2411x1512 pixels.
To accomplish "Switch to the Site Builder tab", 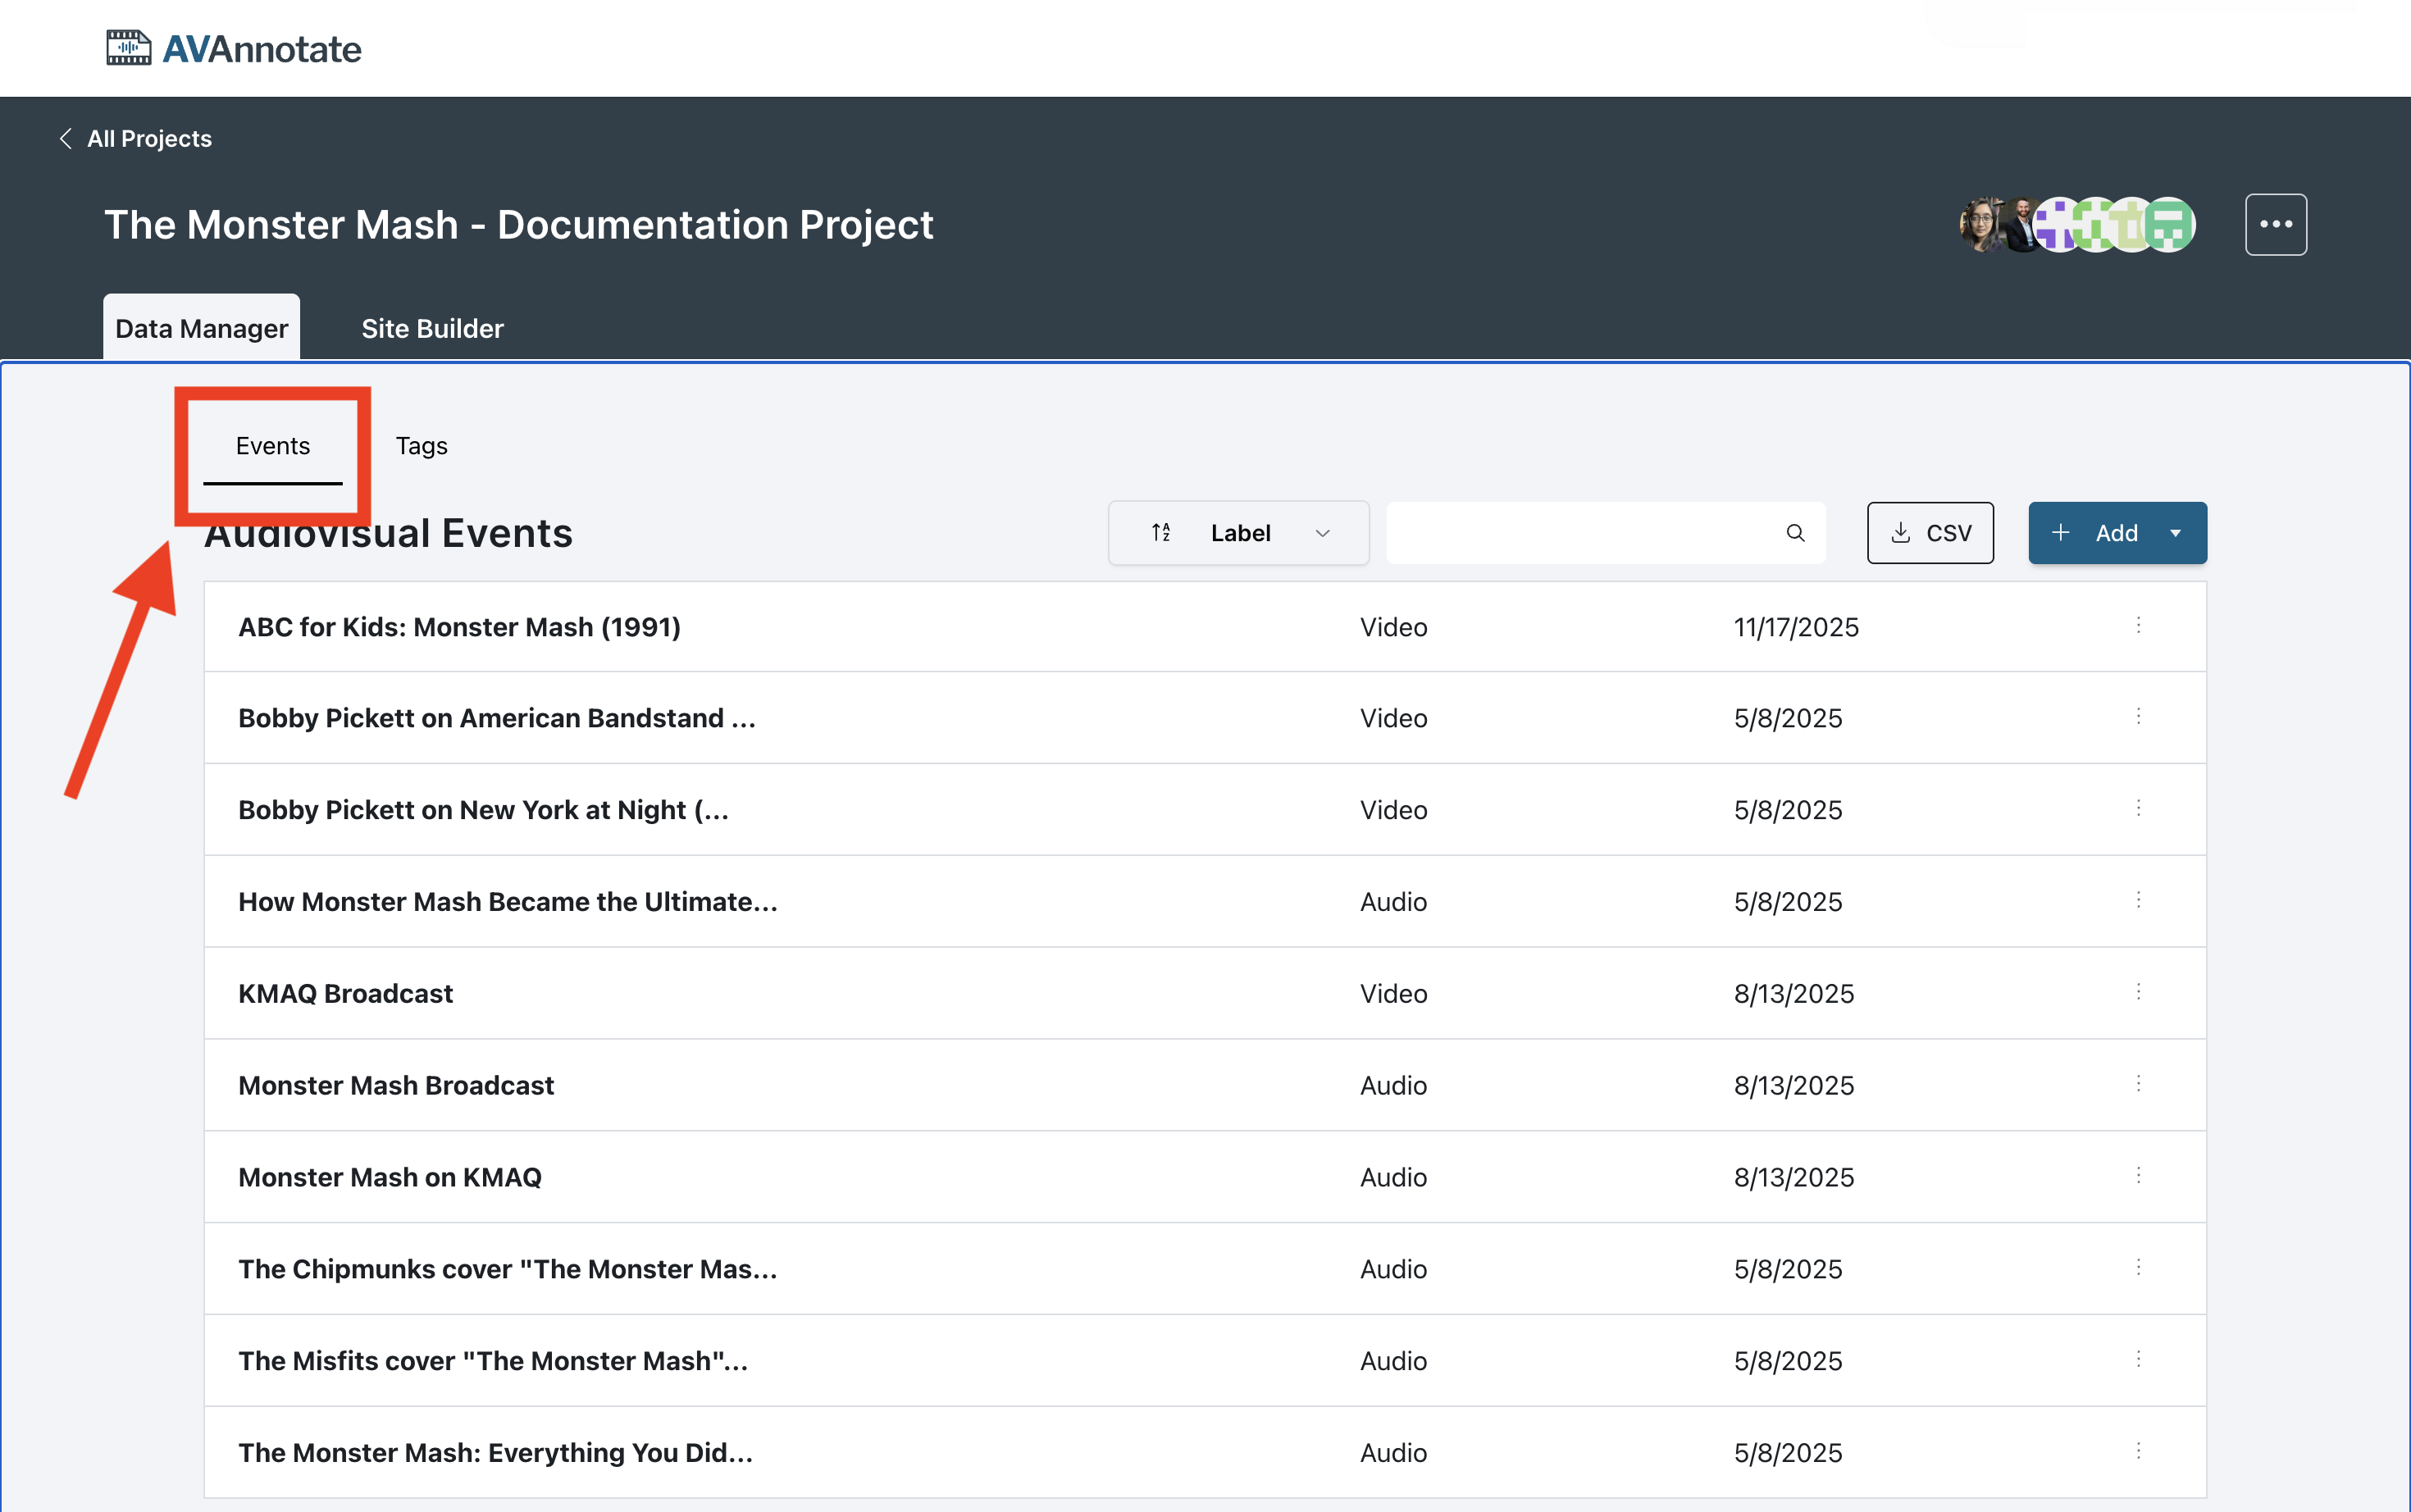I will (x=432, y=328).
